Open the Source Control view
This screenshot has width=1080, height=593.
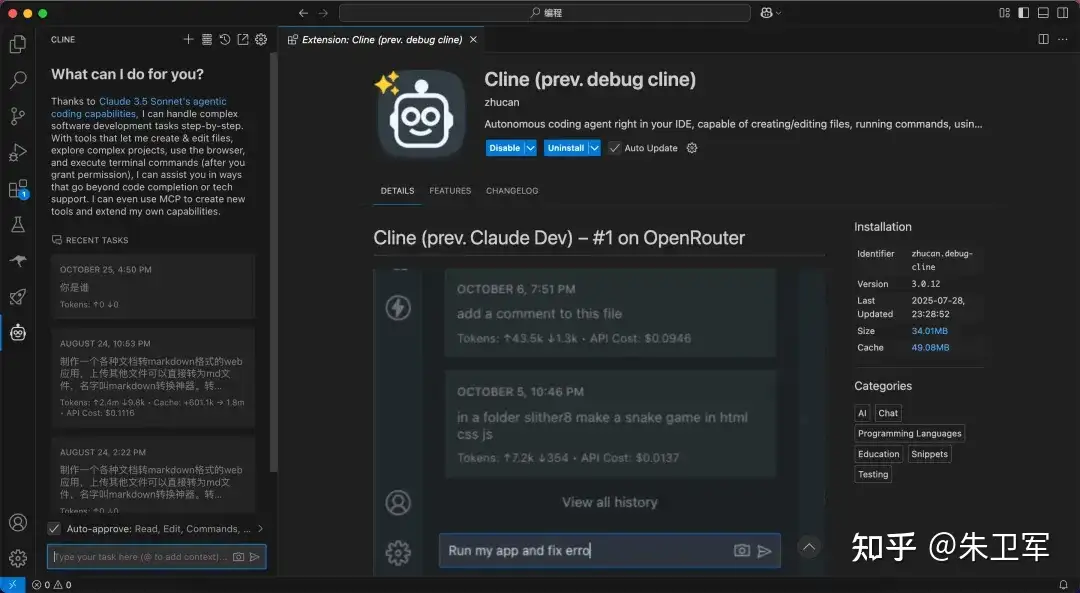pyautogui.click(x=18, y=116)
